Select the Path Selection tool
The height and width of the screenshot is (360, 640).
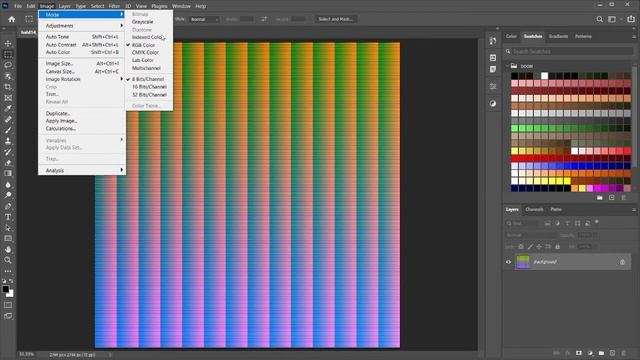(8, 228)
